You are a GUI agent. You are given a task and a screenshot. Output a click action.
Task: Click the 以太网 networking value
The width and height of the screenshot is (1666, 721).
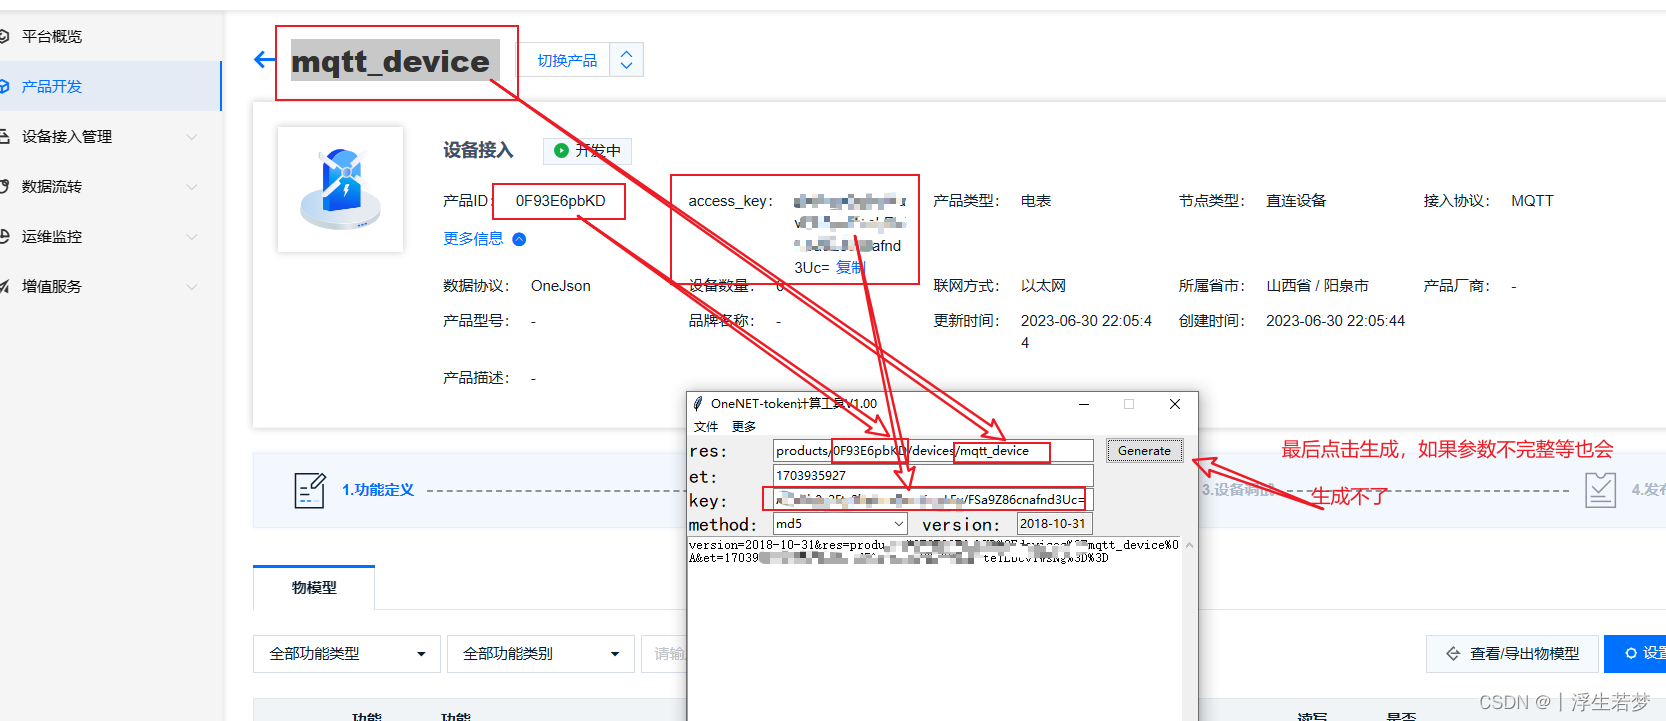(x=1043, y=286)
